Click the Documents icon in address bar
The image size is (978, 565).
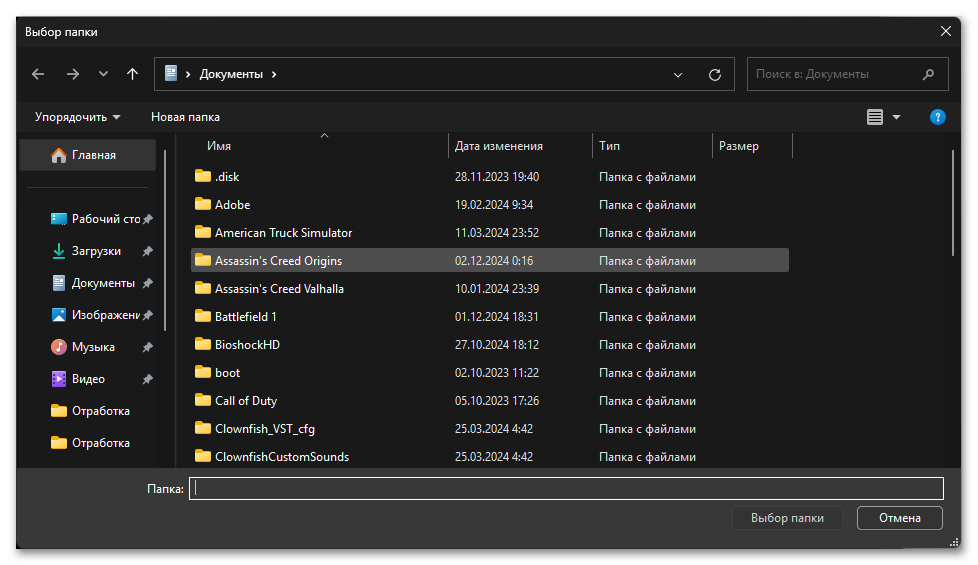171,74
